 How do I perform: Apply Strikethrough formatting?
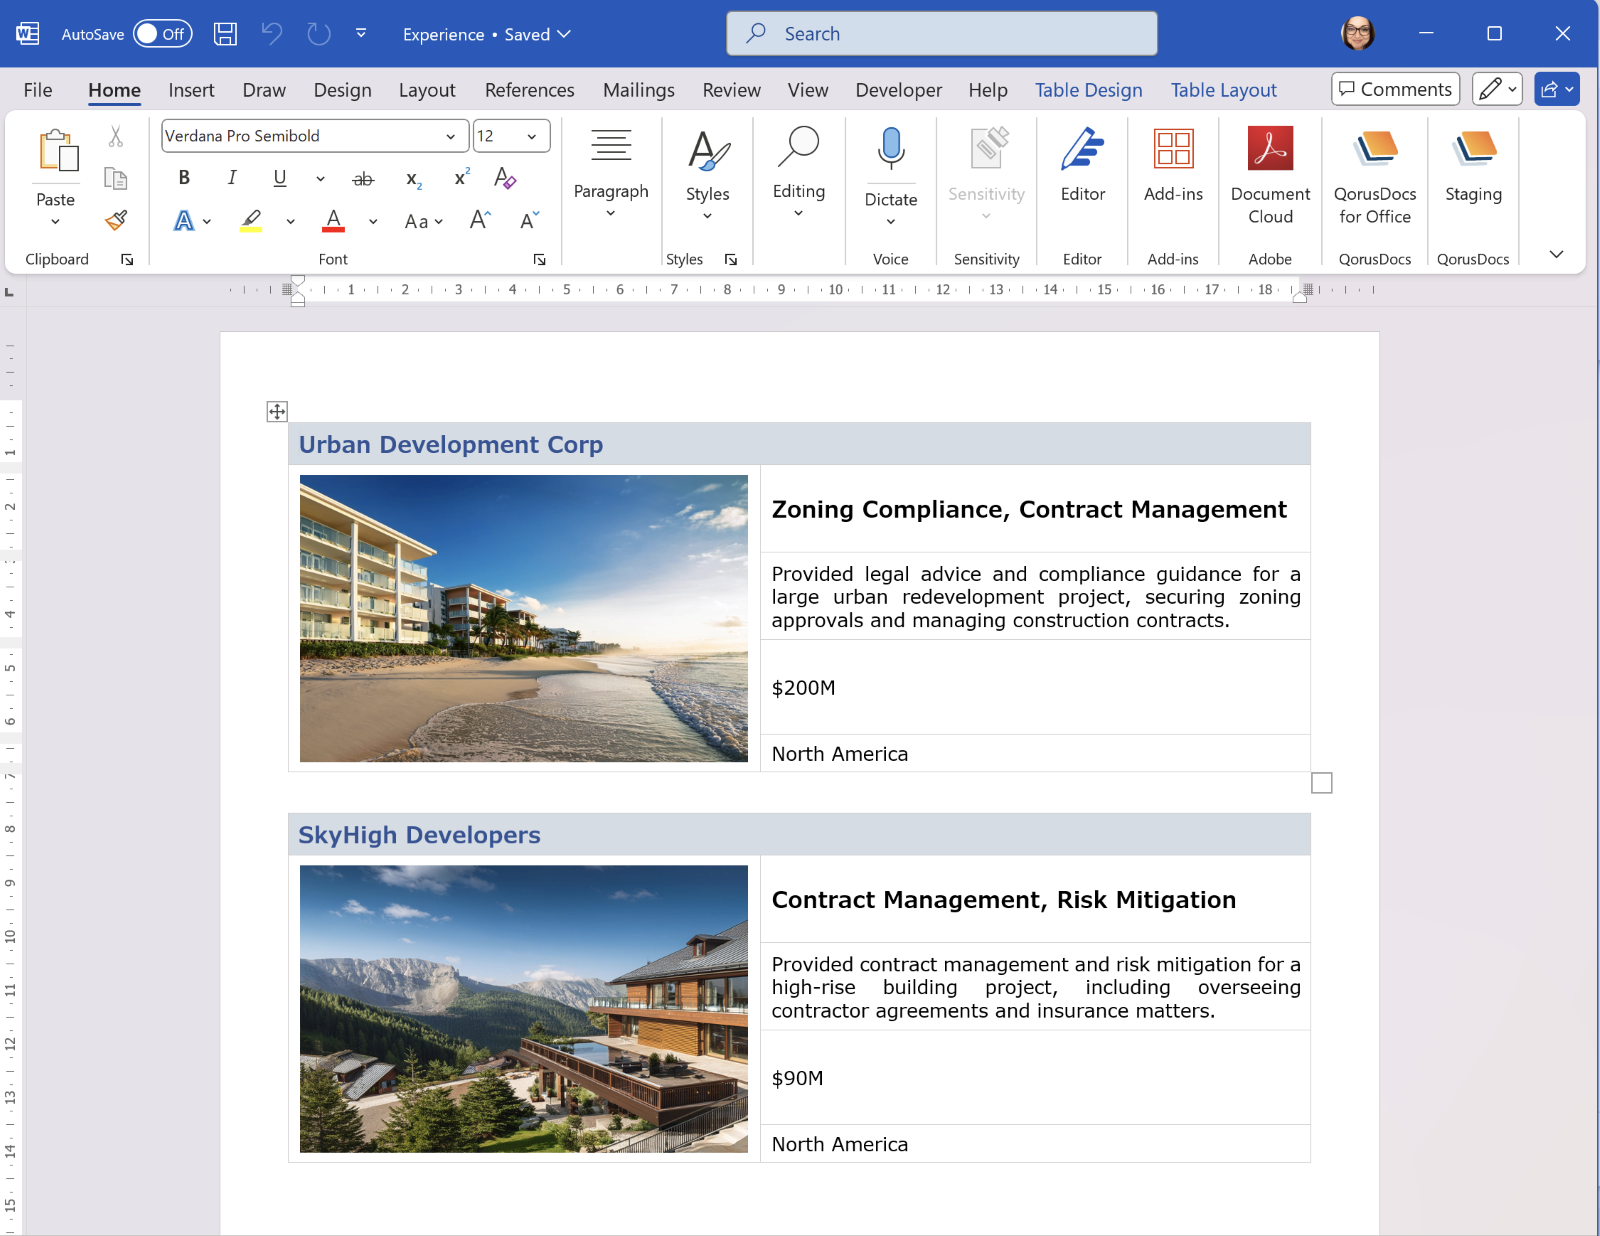click(x=363, y=179)
